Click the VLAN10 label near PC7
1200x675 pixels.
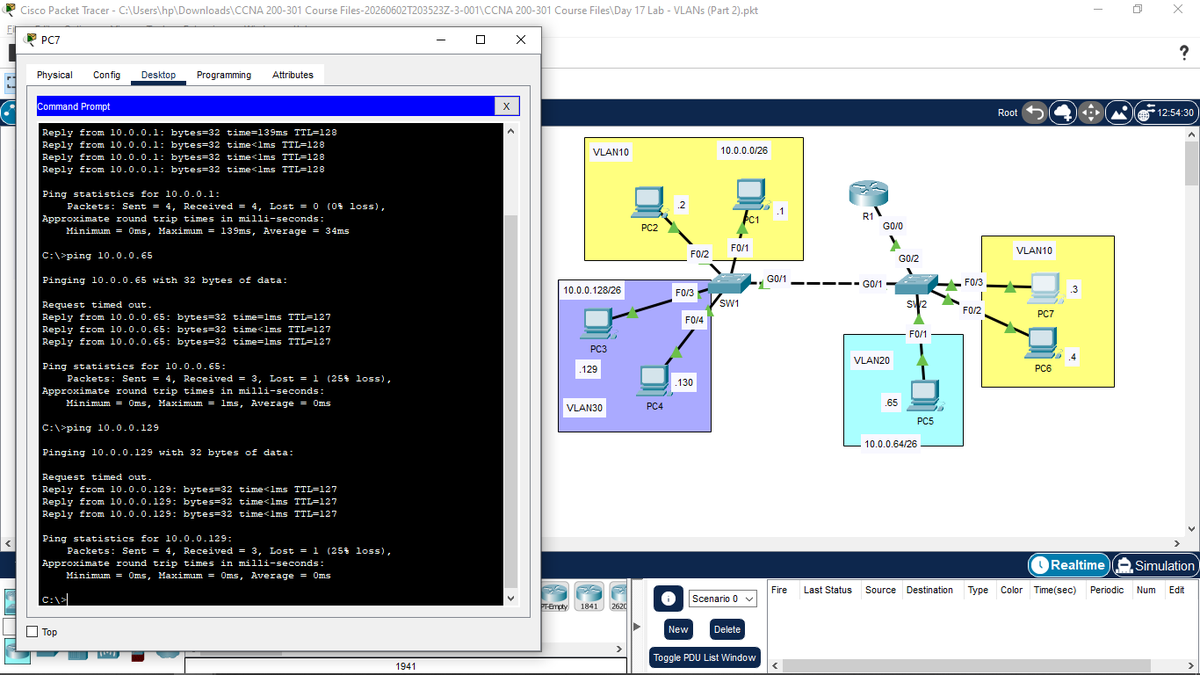click(1034, 250)
